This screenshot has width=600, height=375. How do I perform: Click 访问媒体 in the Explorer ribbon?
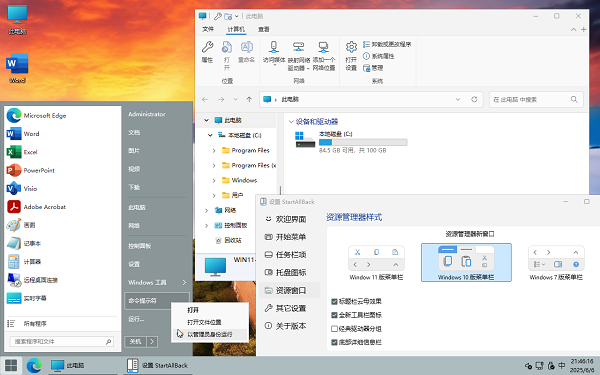(x=274, y=53)
